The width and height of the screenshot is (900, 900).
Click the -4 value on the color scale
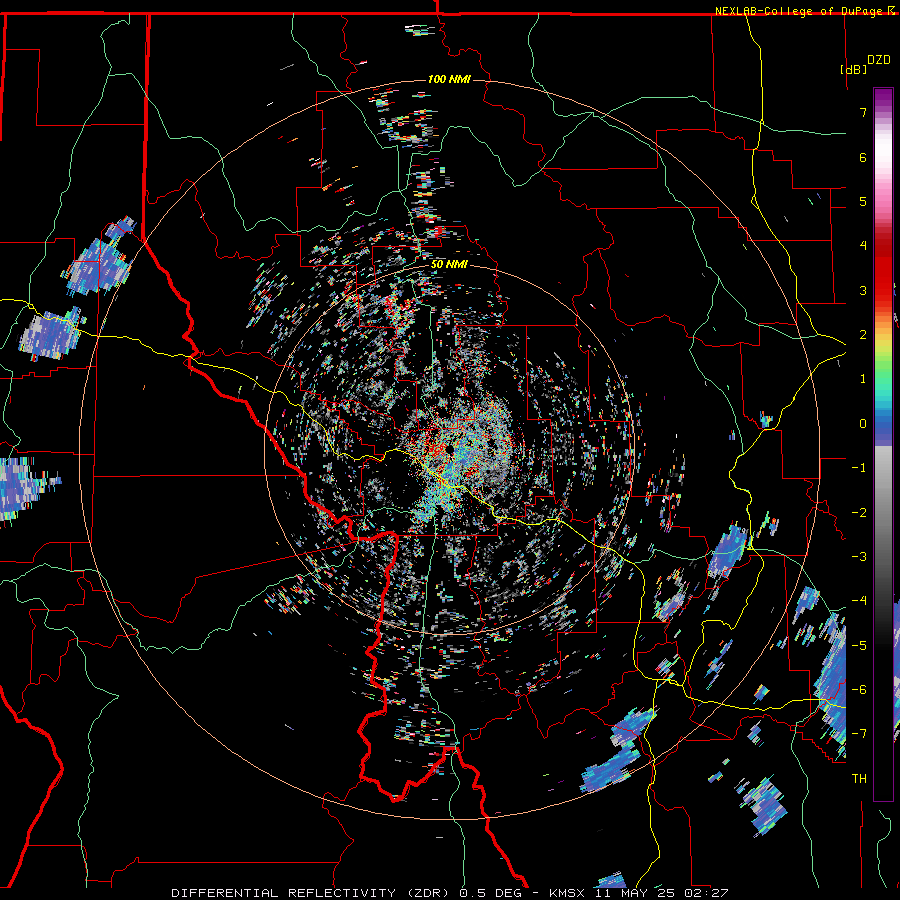pos(859,601)
